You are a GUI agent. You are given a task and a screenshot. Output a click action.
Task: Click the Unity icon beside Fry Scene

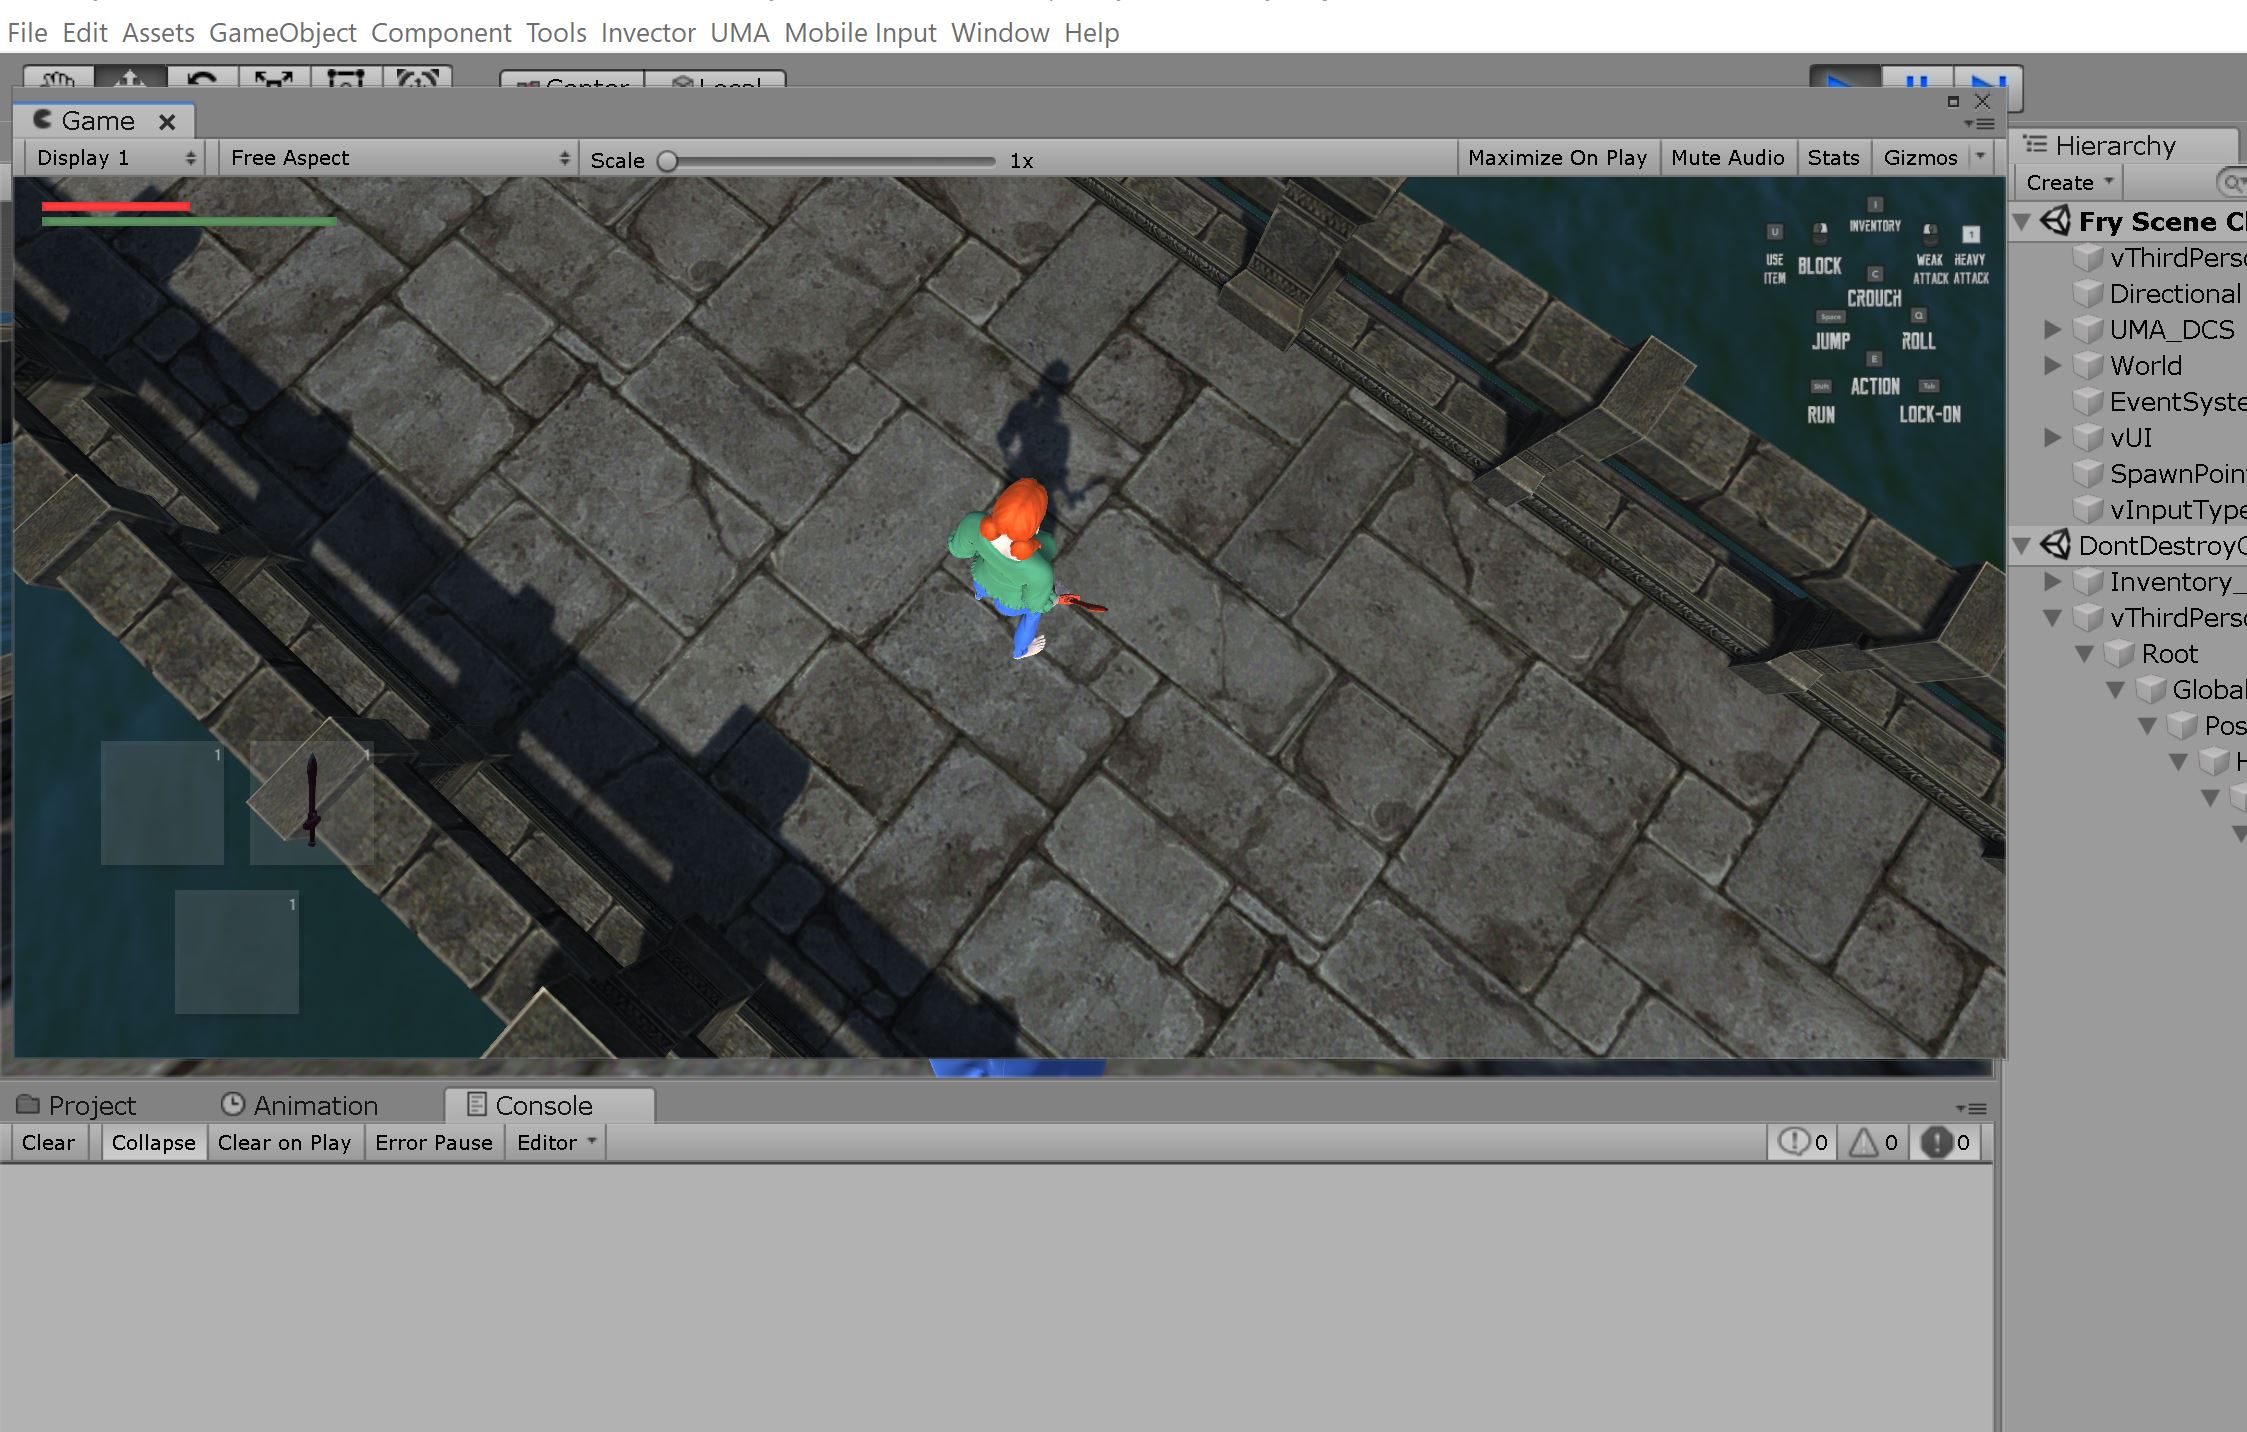(2056, 221)
